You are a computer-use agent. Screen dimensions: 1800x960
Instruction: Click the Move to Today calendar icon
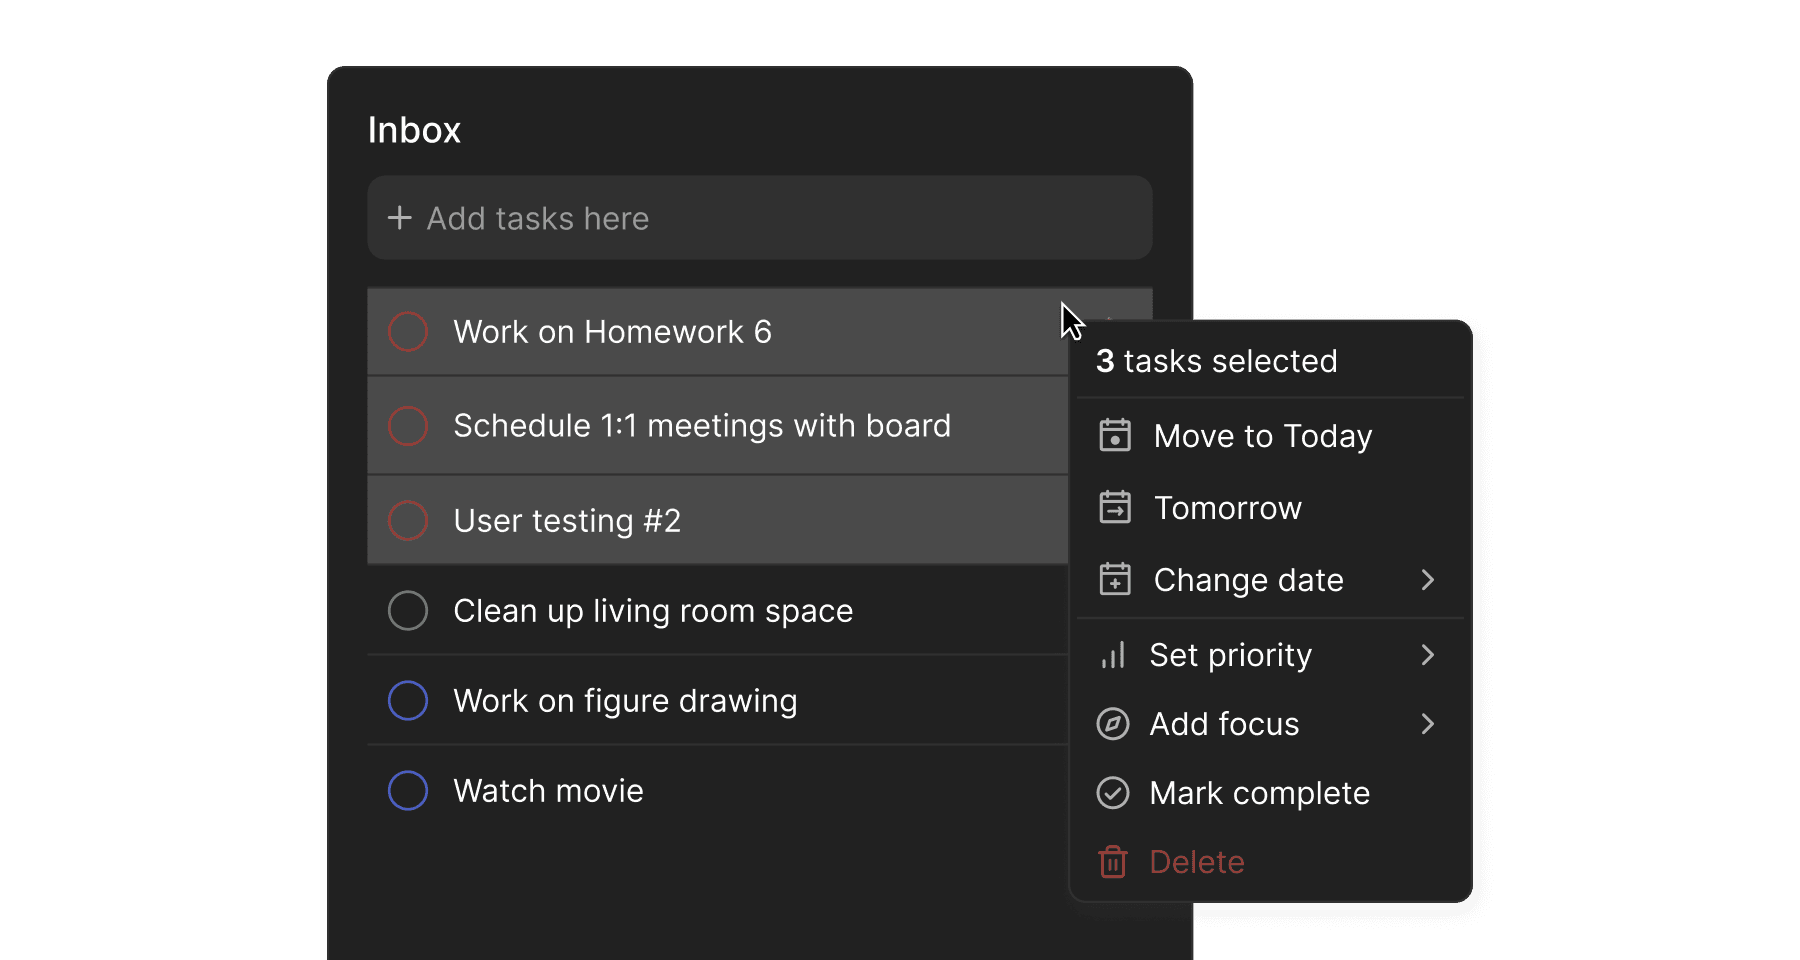(1114, 436)
